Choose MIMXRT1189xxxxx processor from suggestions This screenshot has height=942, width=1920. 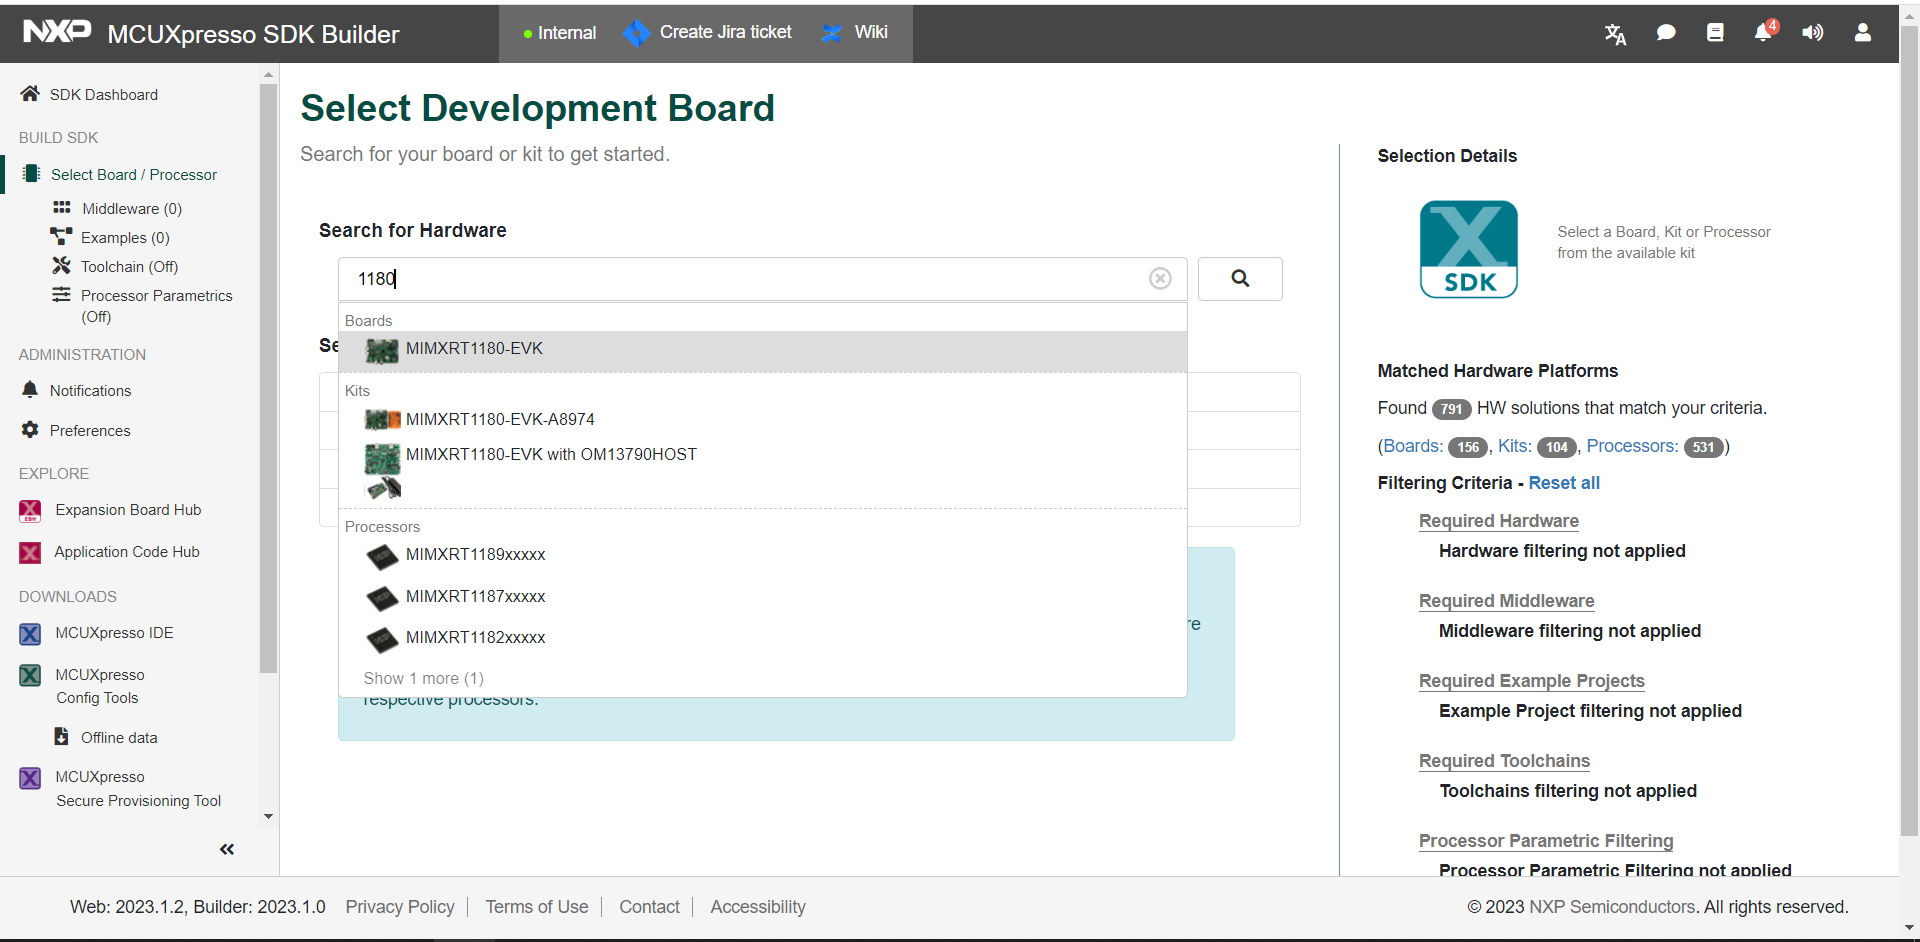[475, 555]
